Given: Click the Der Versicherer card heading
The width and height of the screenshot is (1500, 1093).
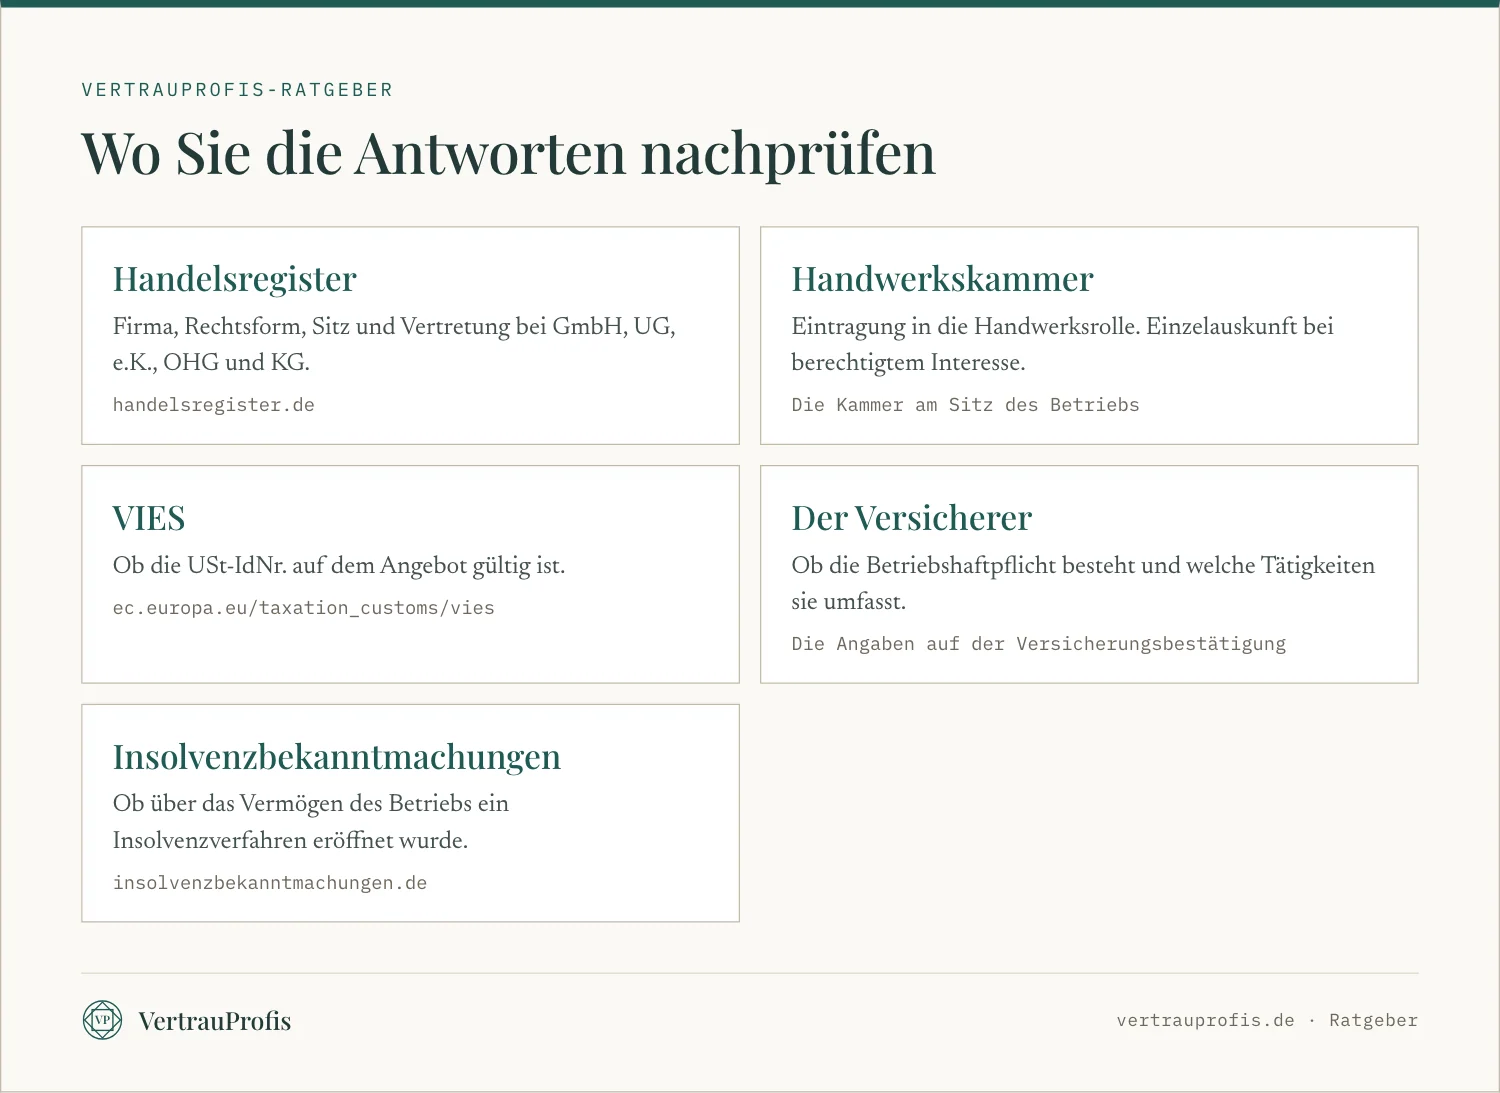Looking at the screenshot, I should [x=912, y=518].
